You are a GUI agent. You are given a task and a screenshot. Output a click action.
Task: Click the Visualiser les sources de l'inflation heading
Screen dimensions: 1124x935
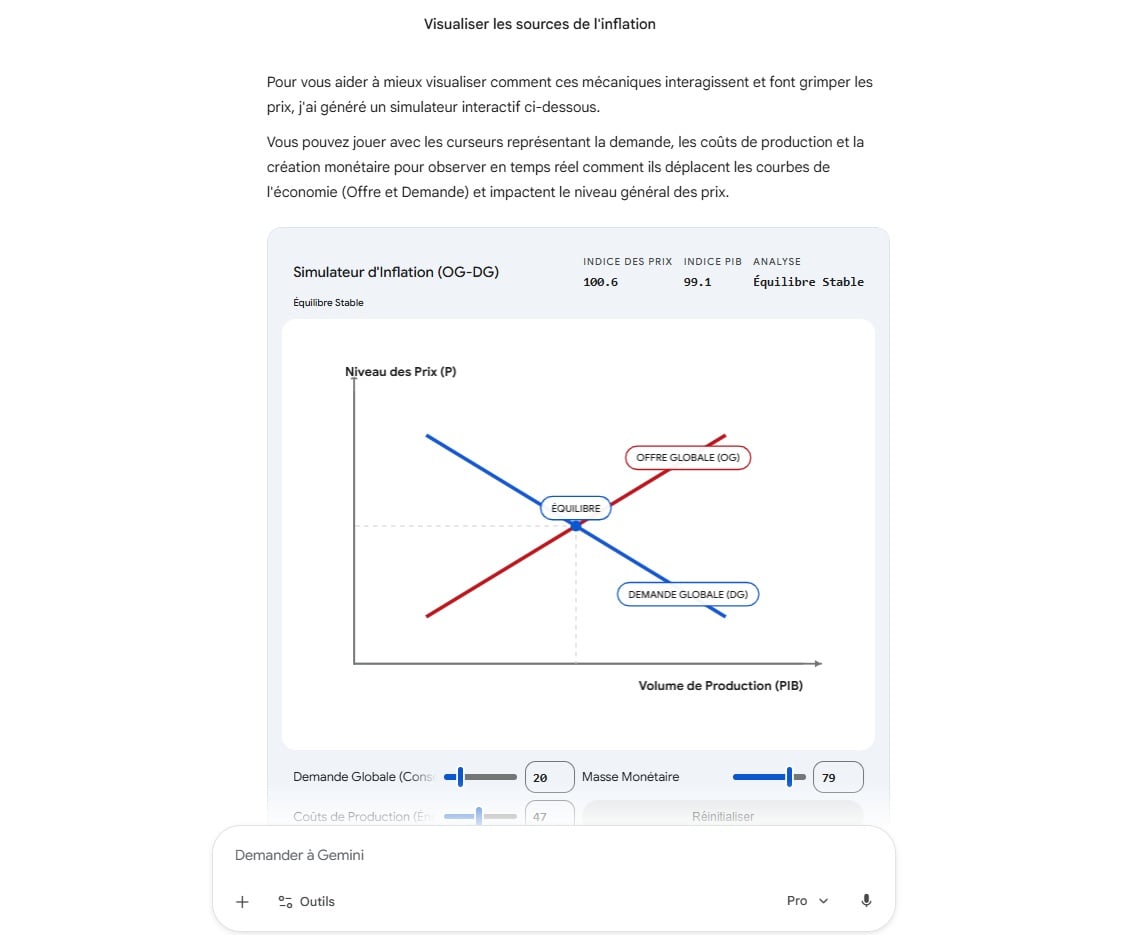pos(540,23)
